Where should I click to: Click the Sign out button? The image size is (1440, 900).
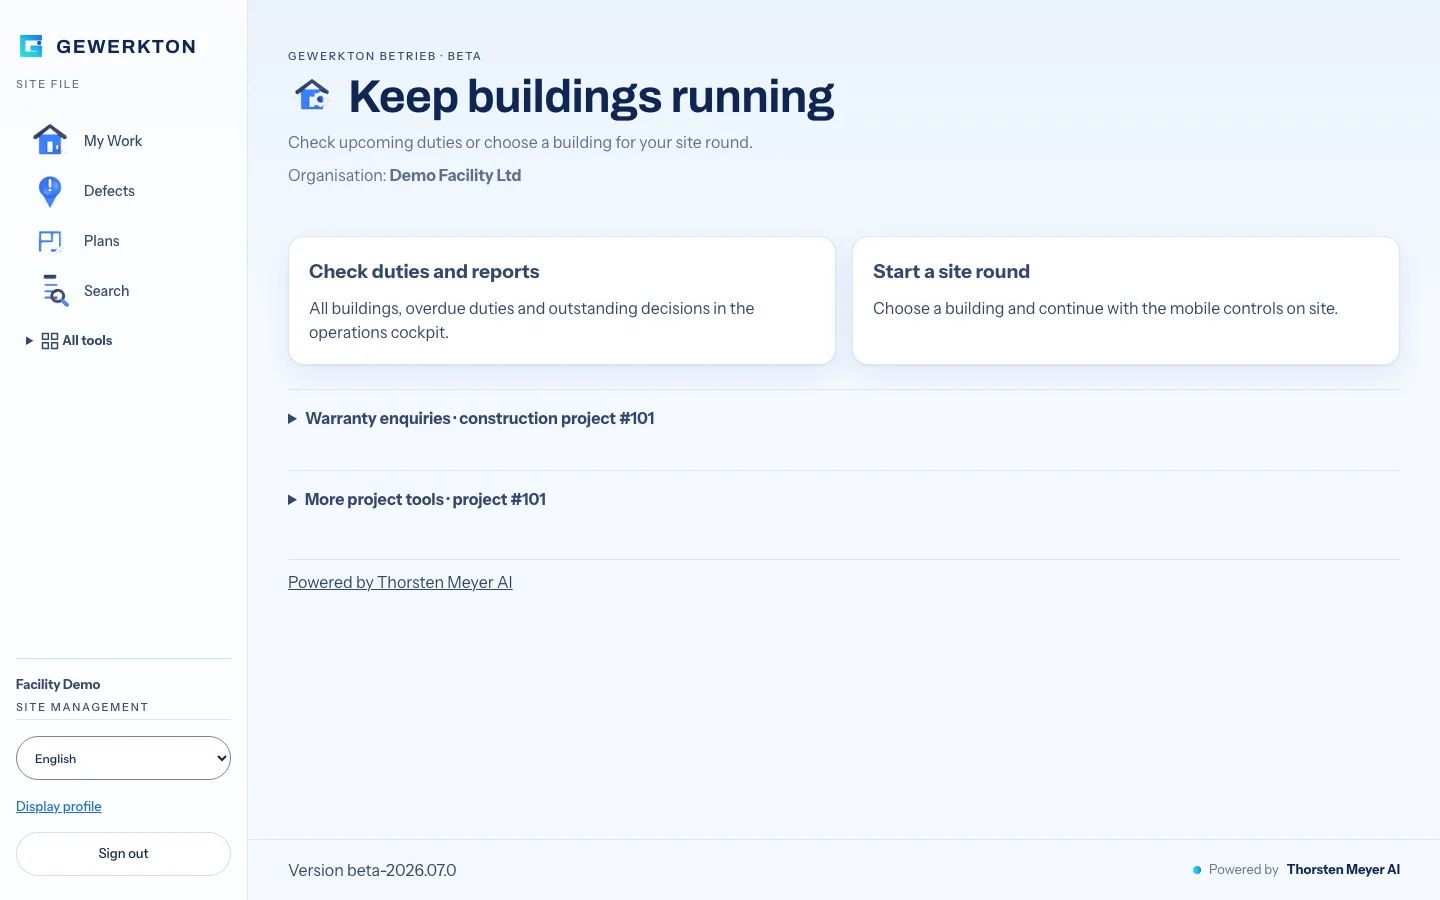tap(123, 854)
